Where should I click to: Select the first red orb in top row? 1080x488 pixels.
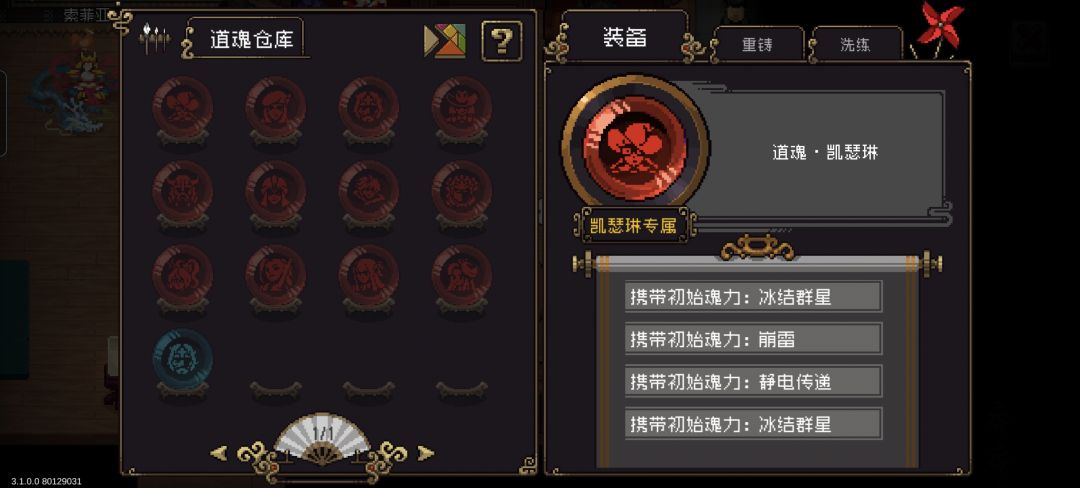pos(183,107)
